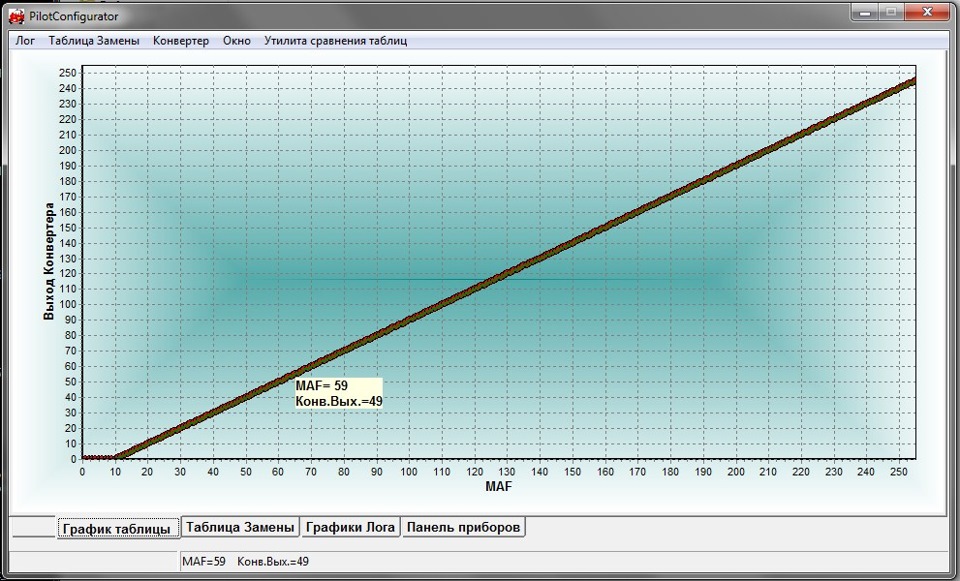960x581 pixels.
Task: Click the 250 label on the MAF axis
Action: (x=899, y=472)
